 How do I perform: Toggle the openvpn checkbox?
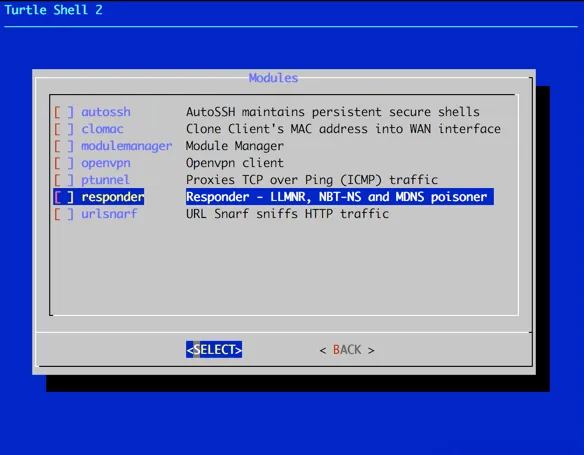tap(64, 163)
